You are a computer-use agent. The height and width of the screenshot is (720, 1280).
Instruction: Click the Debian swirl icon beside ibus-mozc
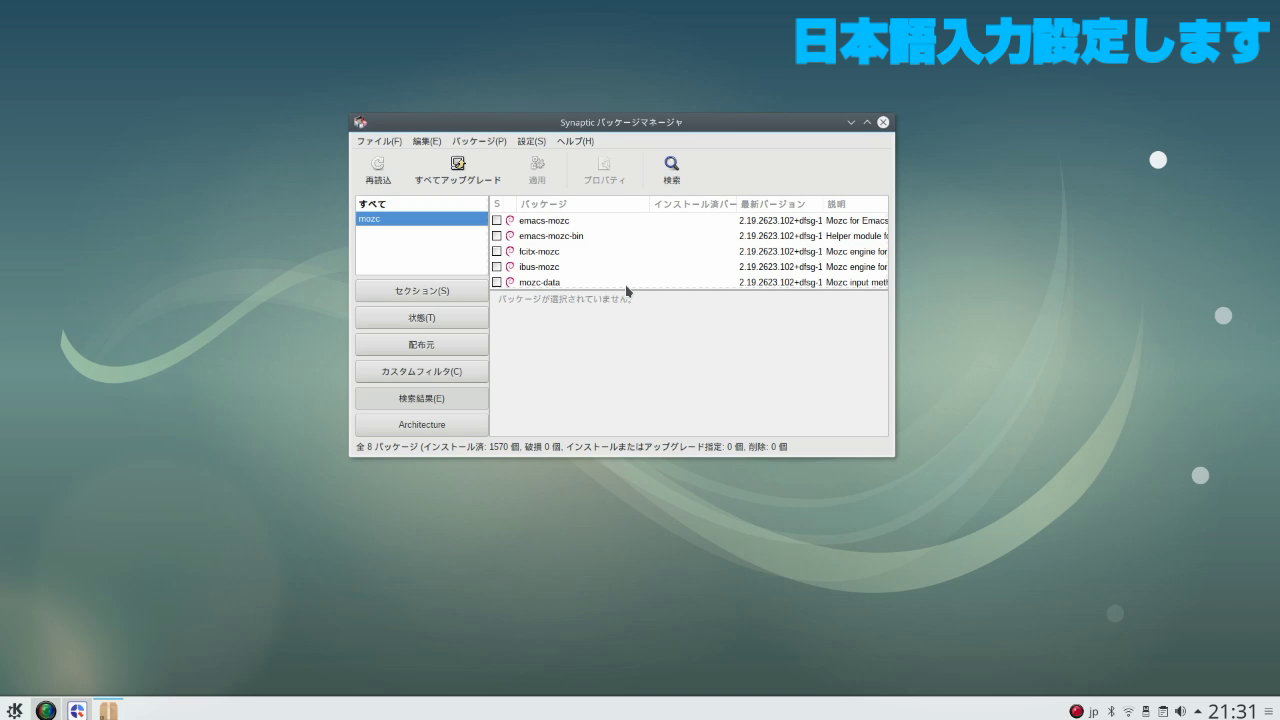click(510, 267)
